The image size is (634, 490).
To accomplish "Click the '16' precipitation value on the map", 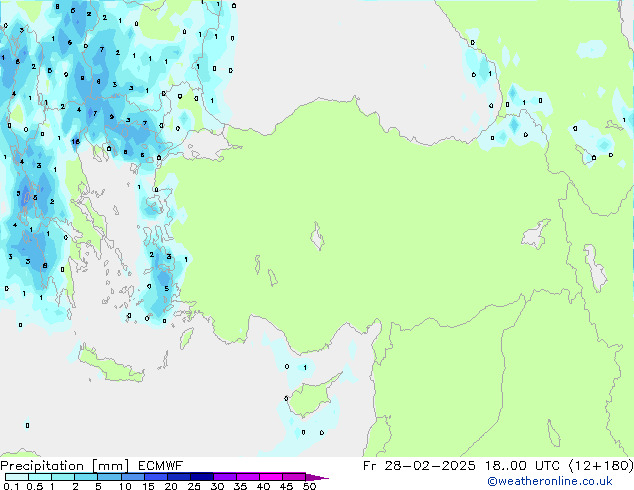I will click(76, 142).
